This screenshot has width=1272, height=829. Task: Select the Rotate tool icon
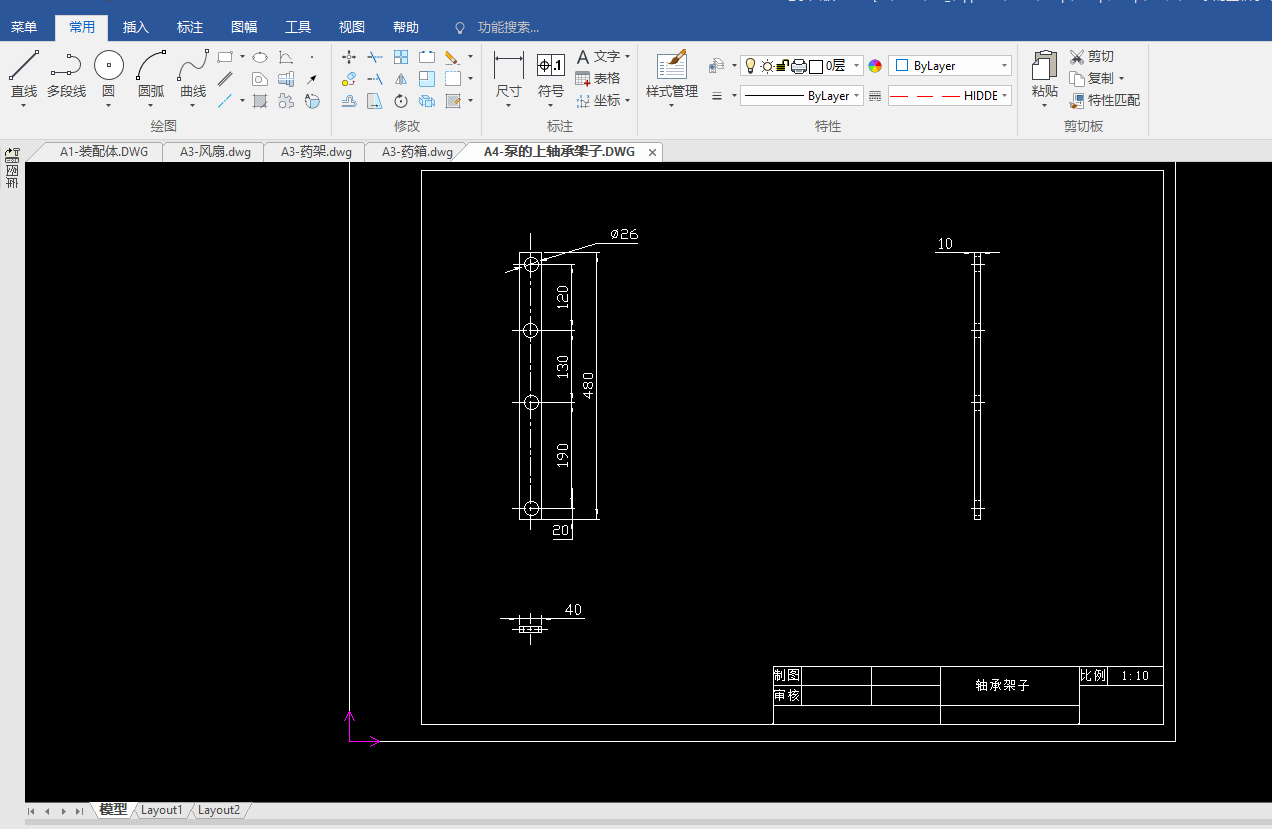(401, 100)
